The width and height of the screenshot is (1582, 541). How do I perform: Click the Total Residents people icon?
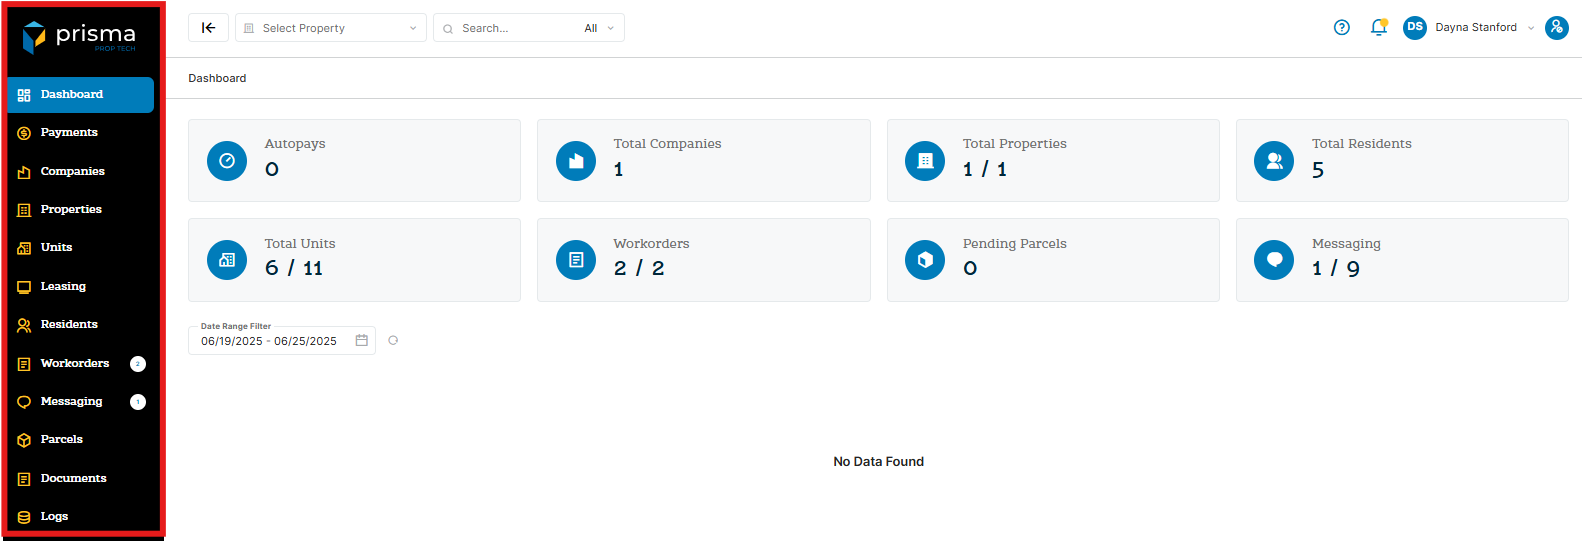click(1274, 161)
